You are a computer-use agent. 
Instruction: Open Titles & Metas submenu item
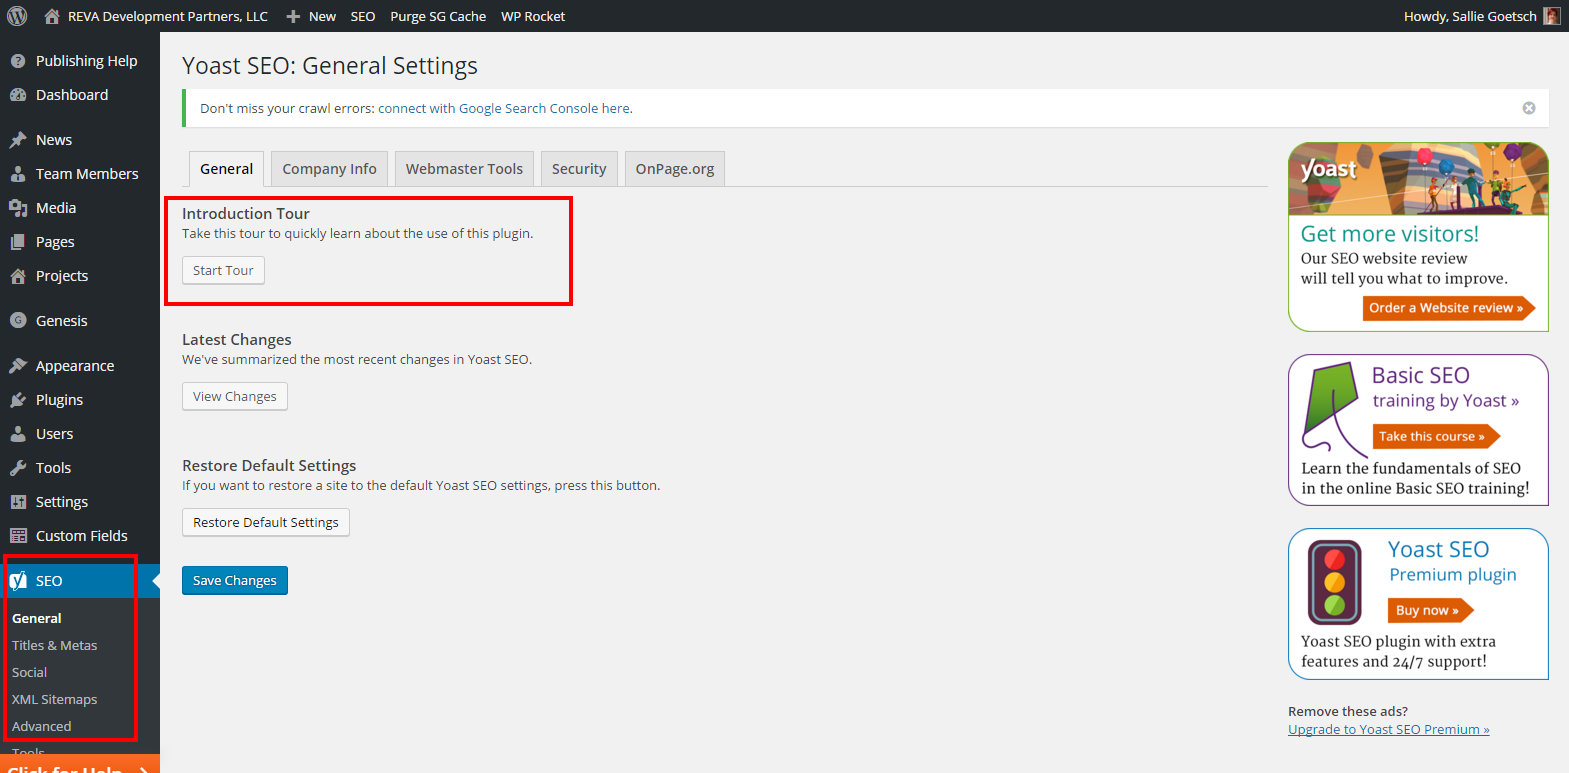pos(55,646)
